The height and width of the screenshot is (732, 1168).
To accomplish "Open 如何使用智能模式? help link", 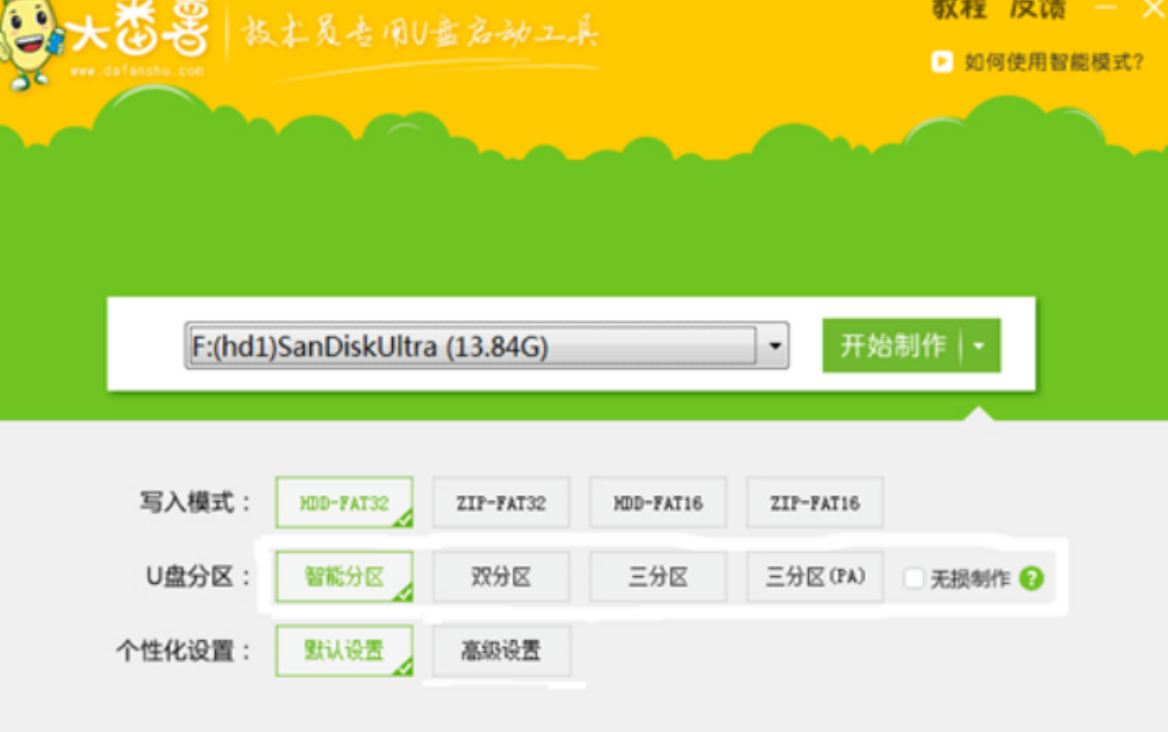I will [1053, 62].
